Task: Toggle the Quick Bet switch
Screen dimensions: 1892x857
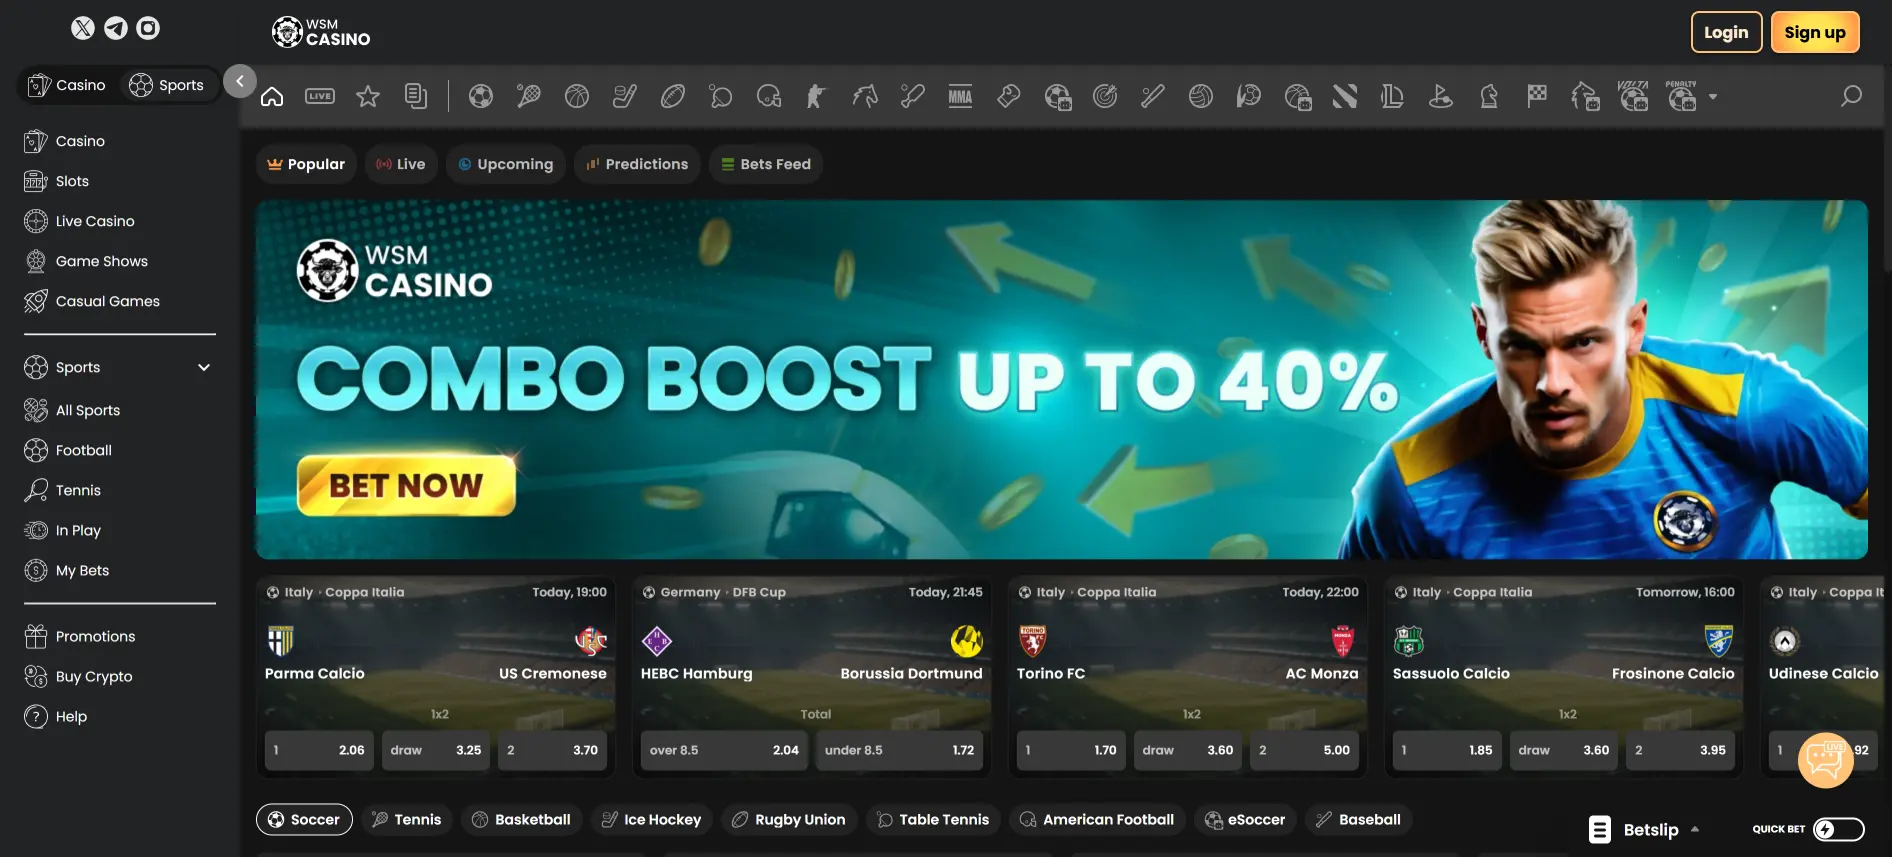Action: [x=1839, y=829]
